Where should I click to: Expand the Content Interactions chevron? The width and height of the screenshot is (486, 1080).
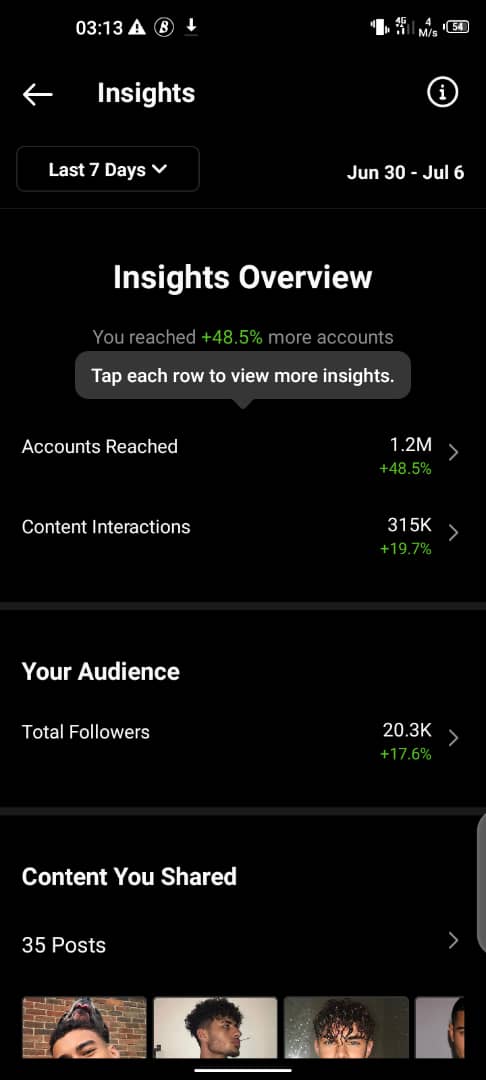pyautogui.click(x=453, y=532)
